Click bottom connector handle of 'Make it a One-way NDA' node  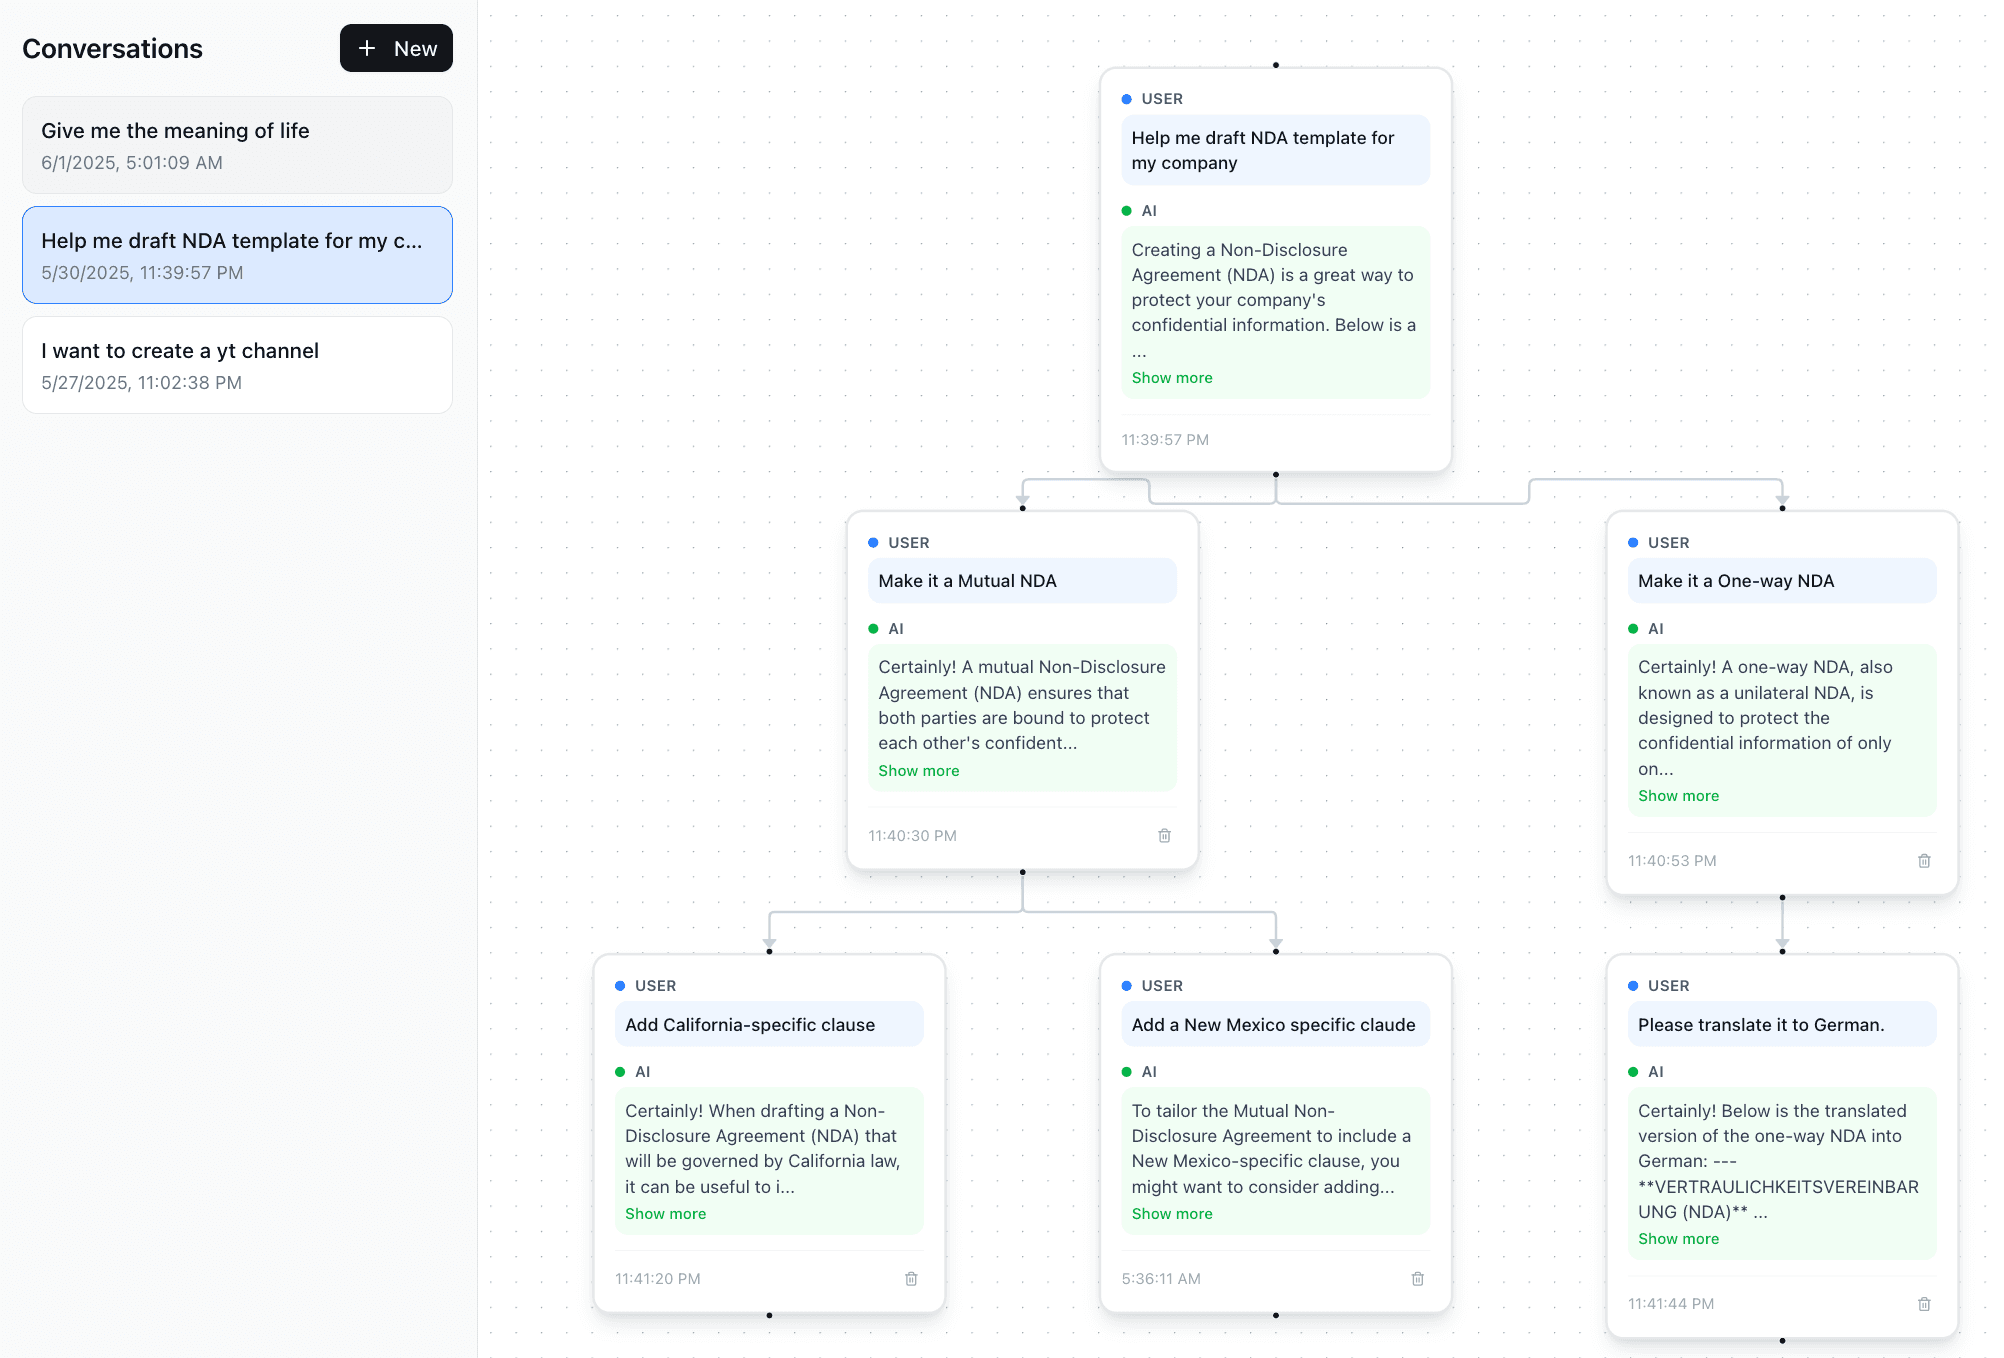(1782, 897)
